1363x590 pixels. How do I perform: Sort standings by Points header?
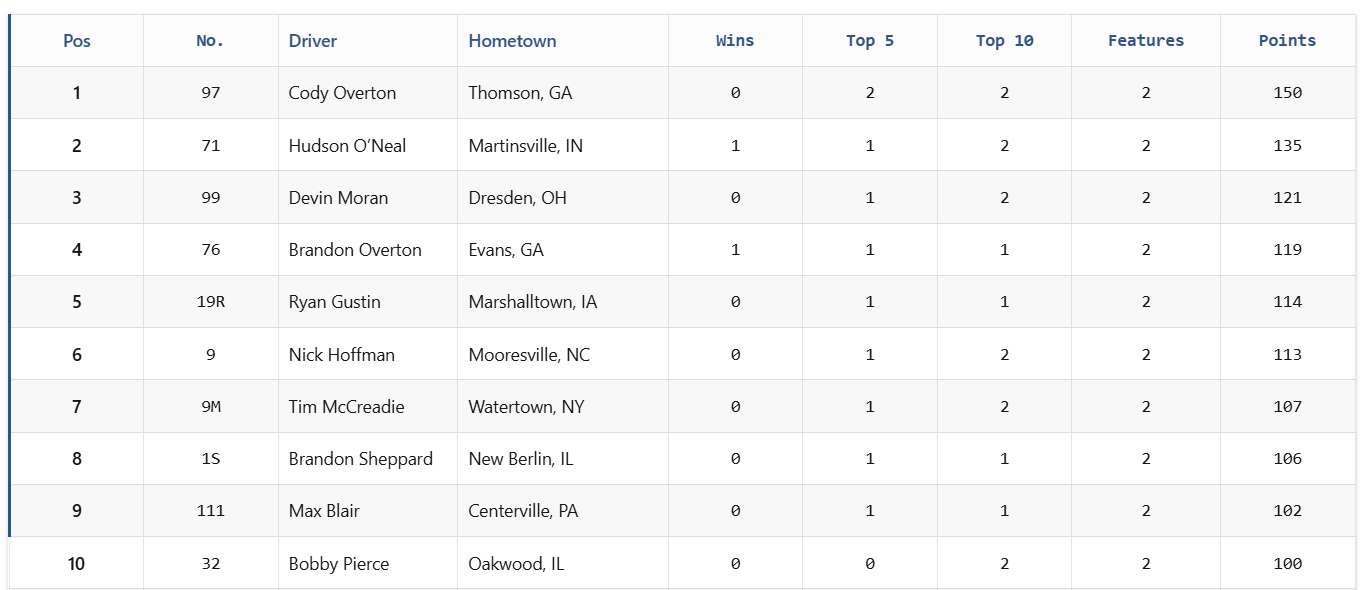pyautogui.click(x=1287, y=41)
